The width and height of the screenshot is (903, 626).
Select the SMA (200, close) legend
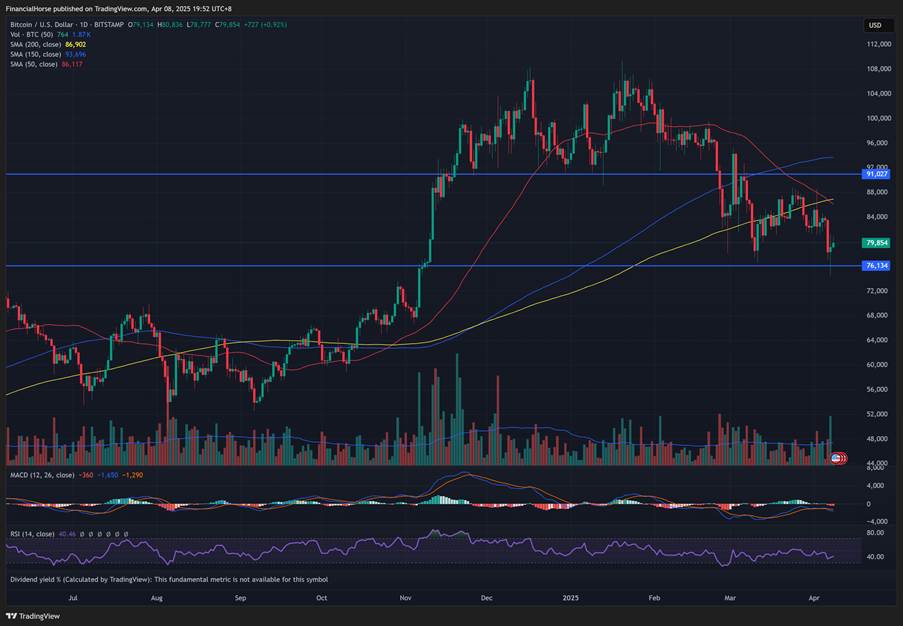pos(36,44)
